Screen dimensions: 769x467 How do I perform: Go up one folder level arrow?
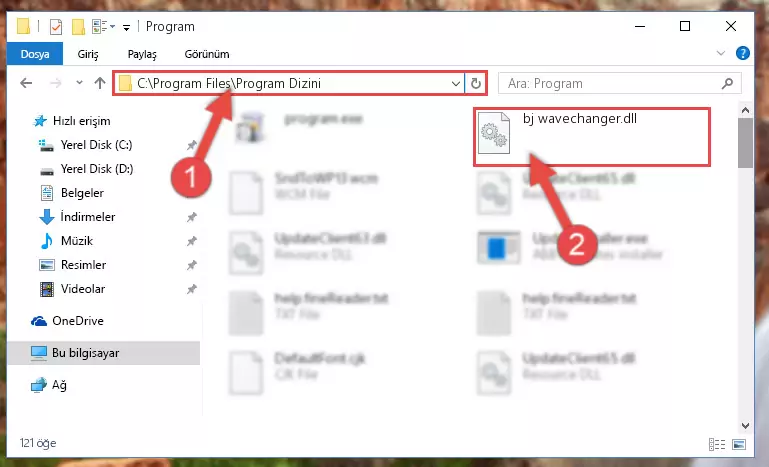100,83
